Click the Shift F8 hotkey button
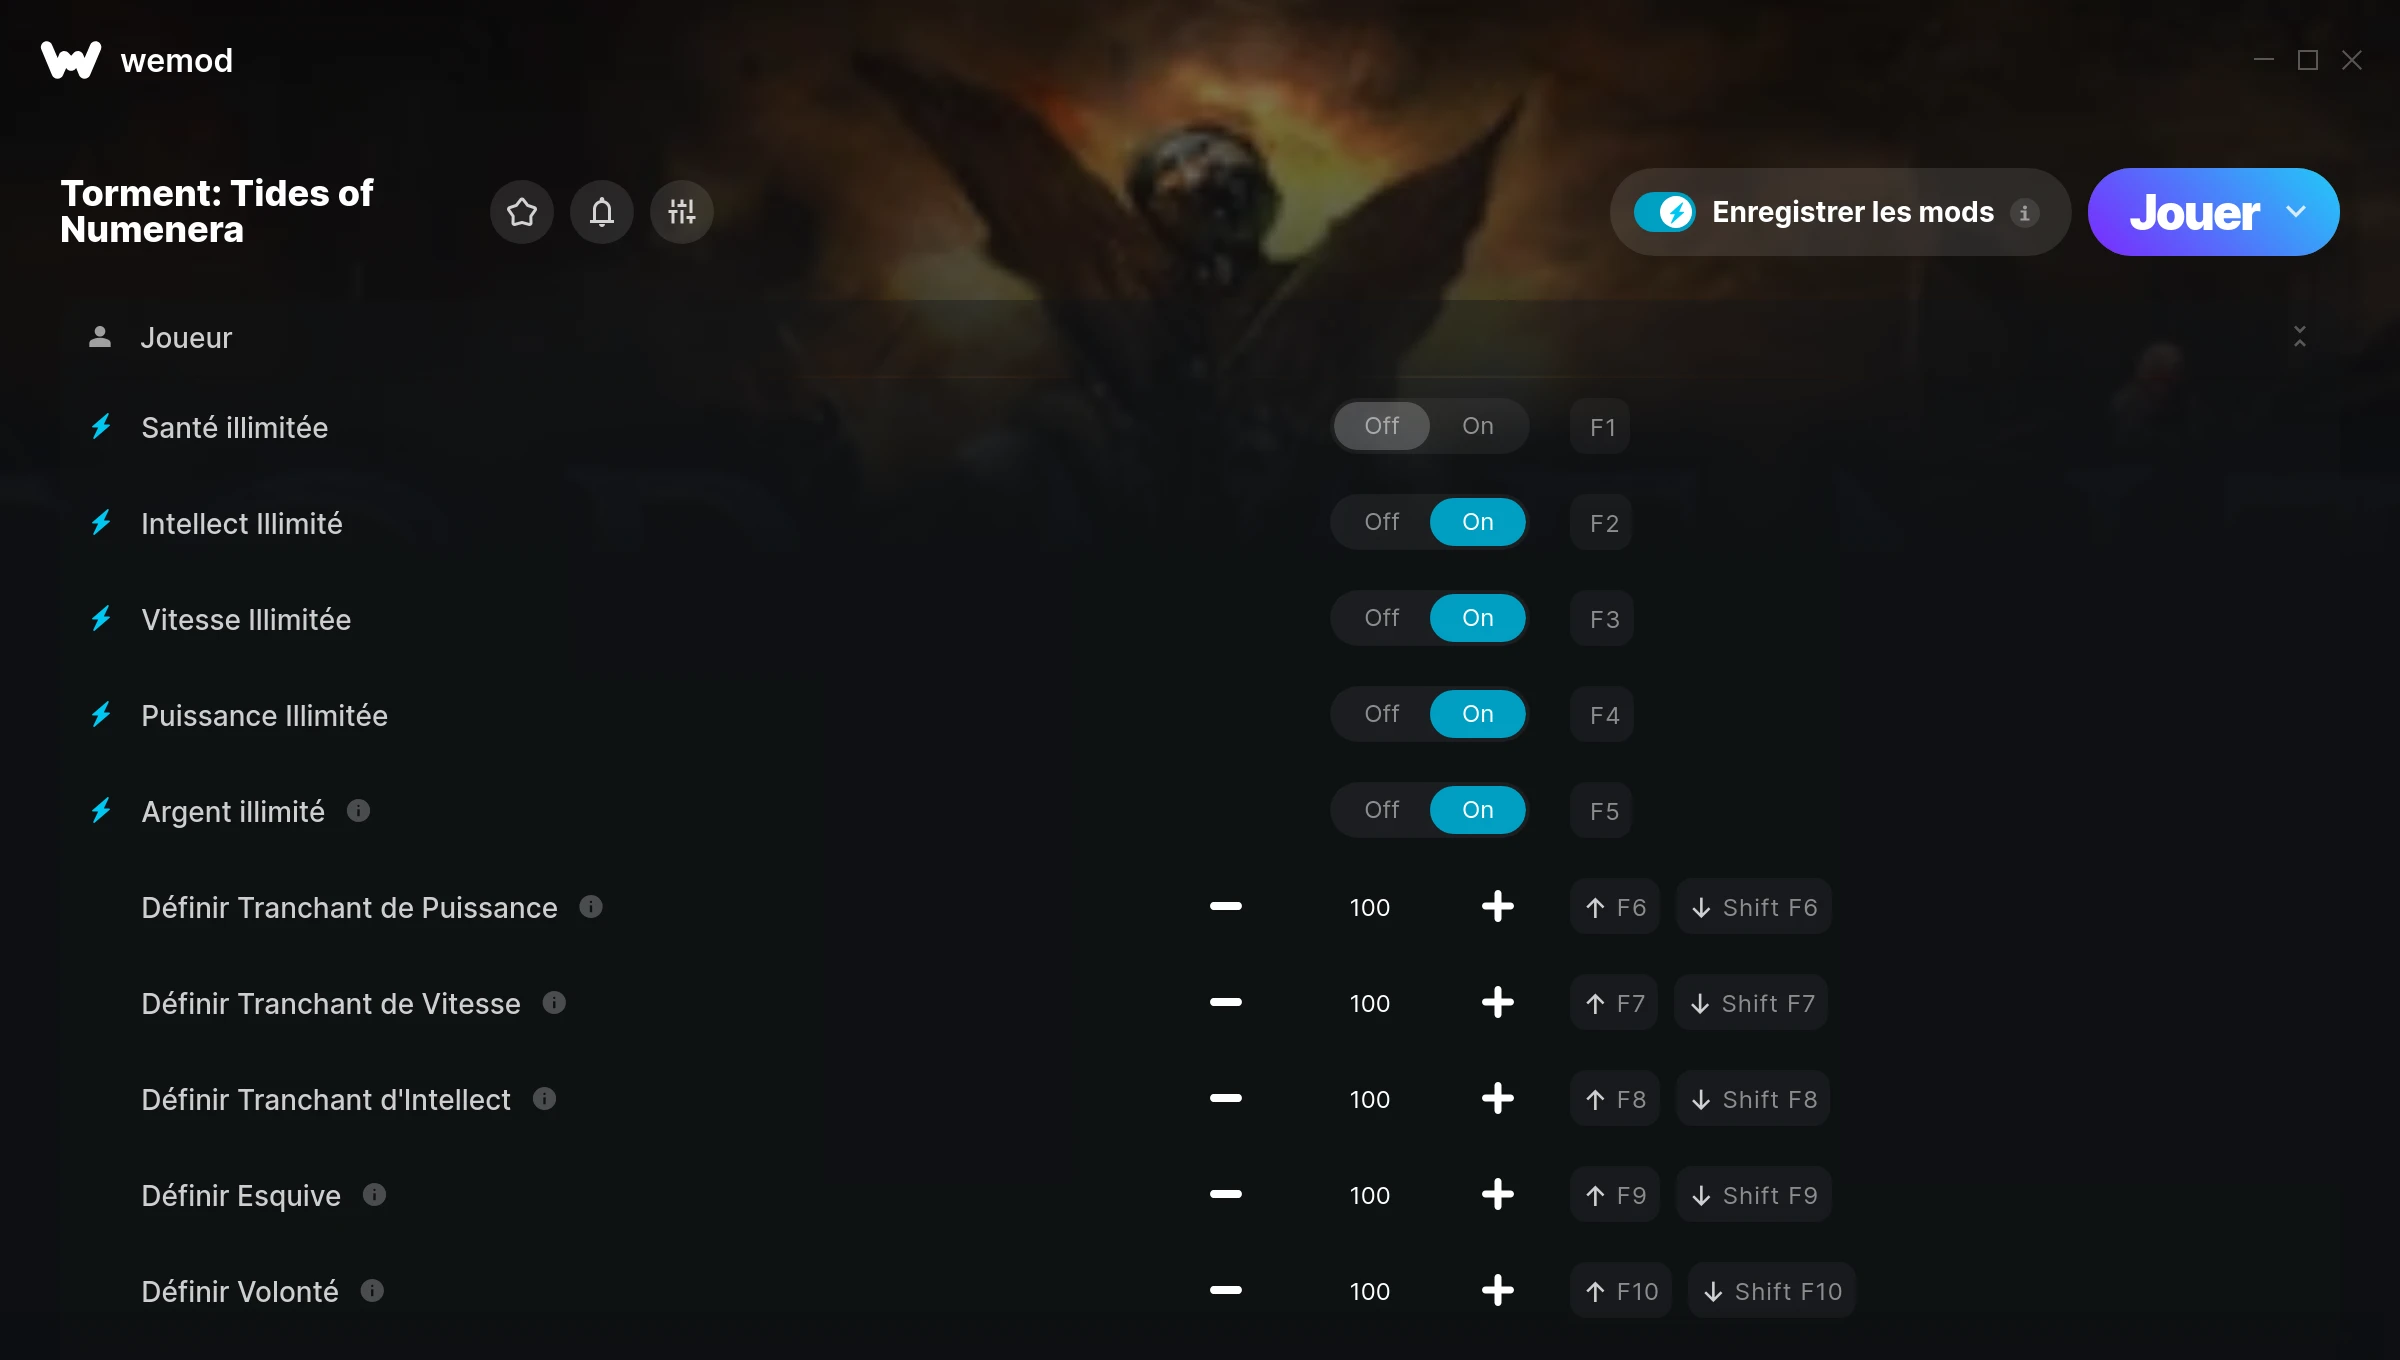The width and height of the screenshot is (2400, 1360). (x=1754, y=1099)
